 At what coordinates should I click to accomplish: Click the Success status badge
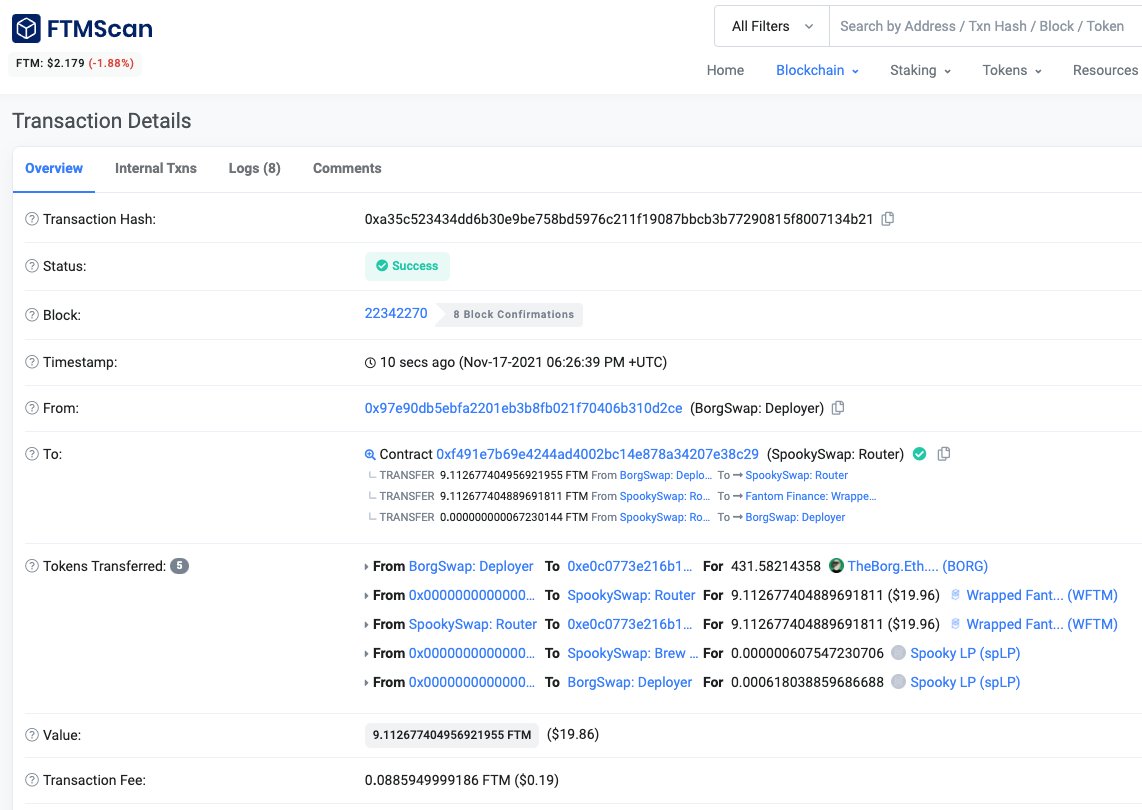407,266
